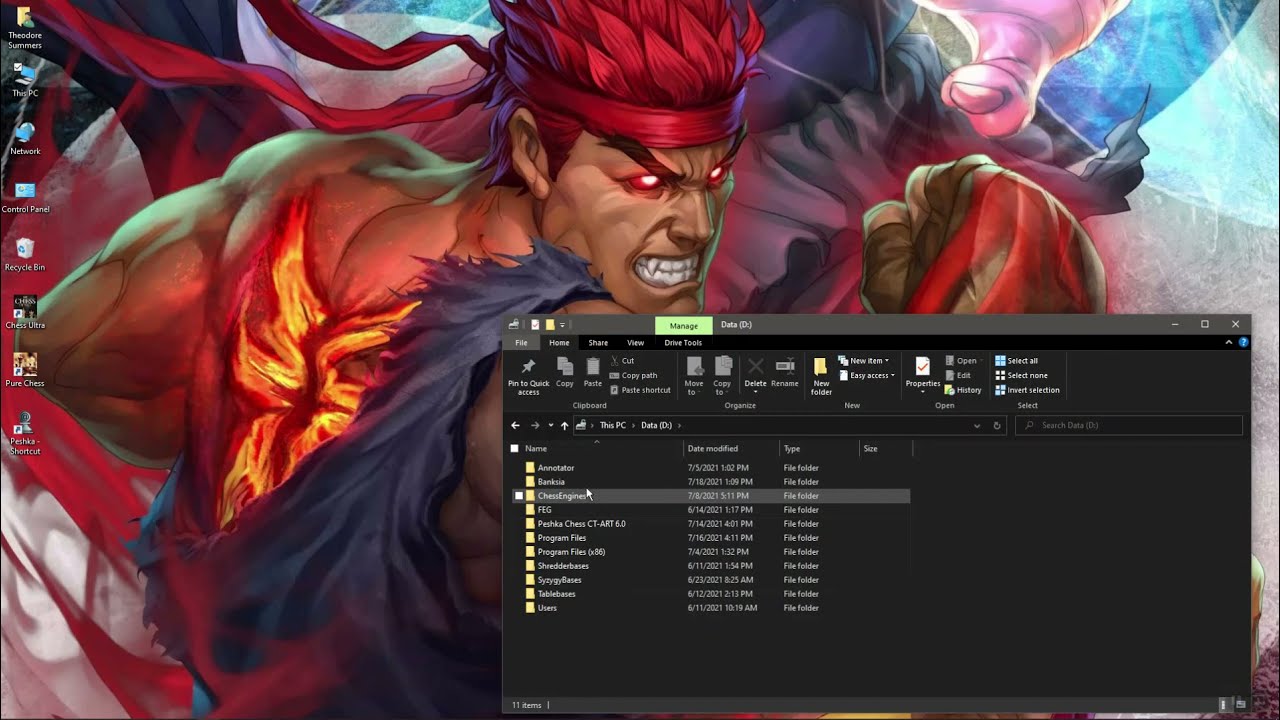Click the Search Data (D:) field
Image resolution: width=1280 pixels, height=720 pixels.
pyautogui.click(x=1129, y=425)
